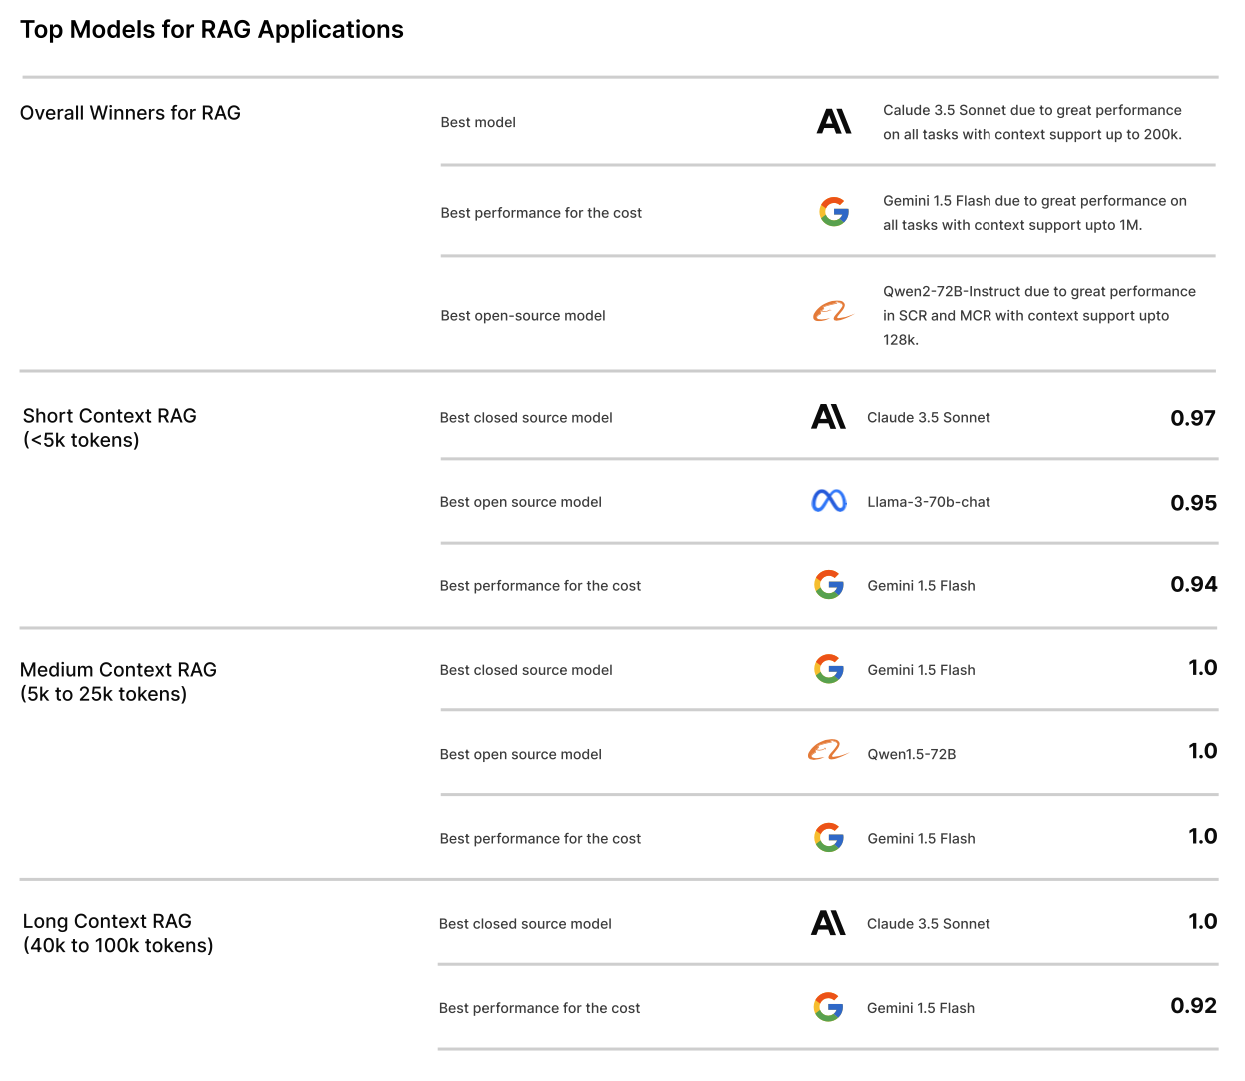Image resolution: width=1245 pixels, height=1081 pixels.
Task: Select the 'Short Context RAG' section title
Action: pos(110,416)
